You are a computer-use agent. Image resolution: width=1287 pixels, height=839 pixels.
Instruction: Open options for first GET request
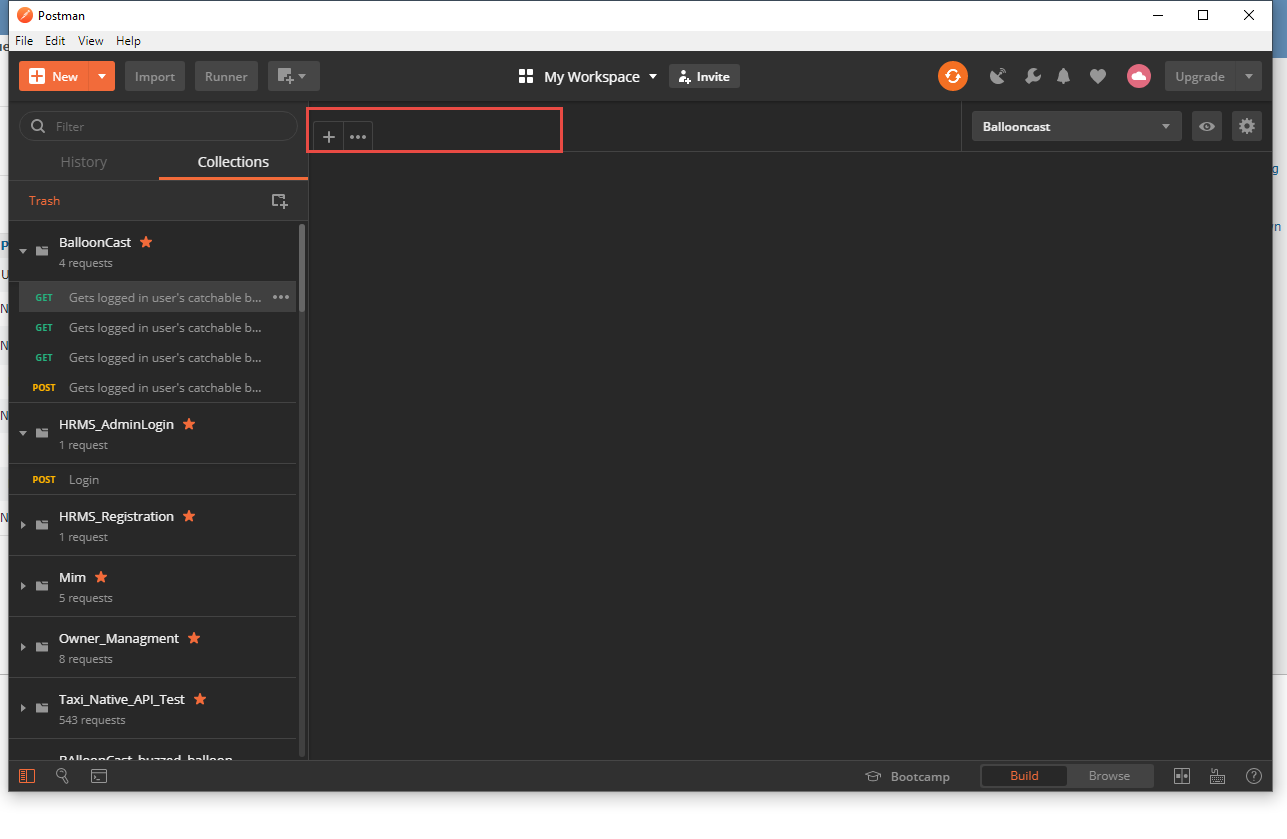pyautogui.click(x=281, y=297)
